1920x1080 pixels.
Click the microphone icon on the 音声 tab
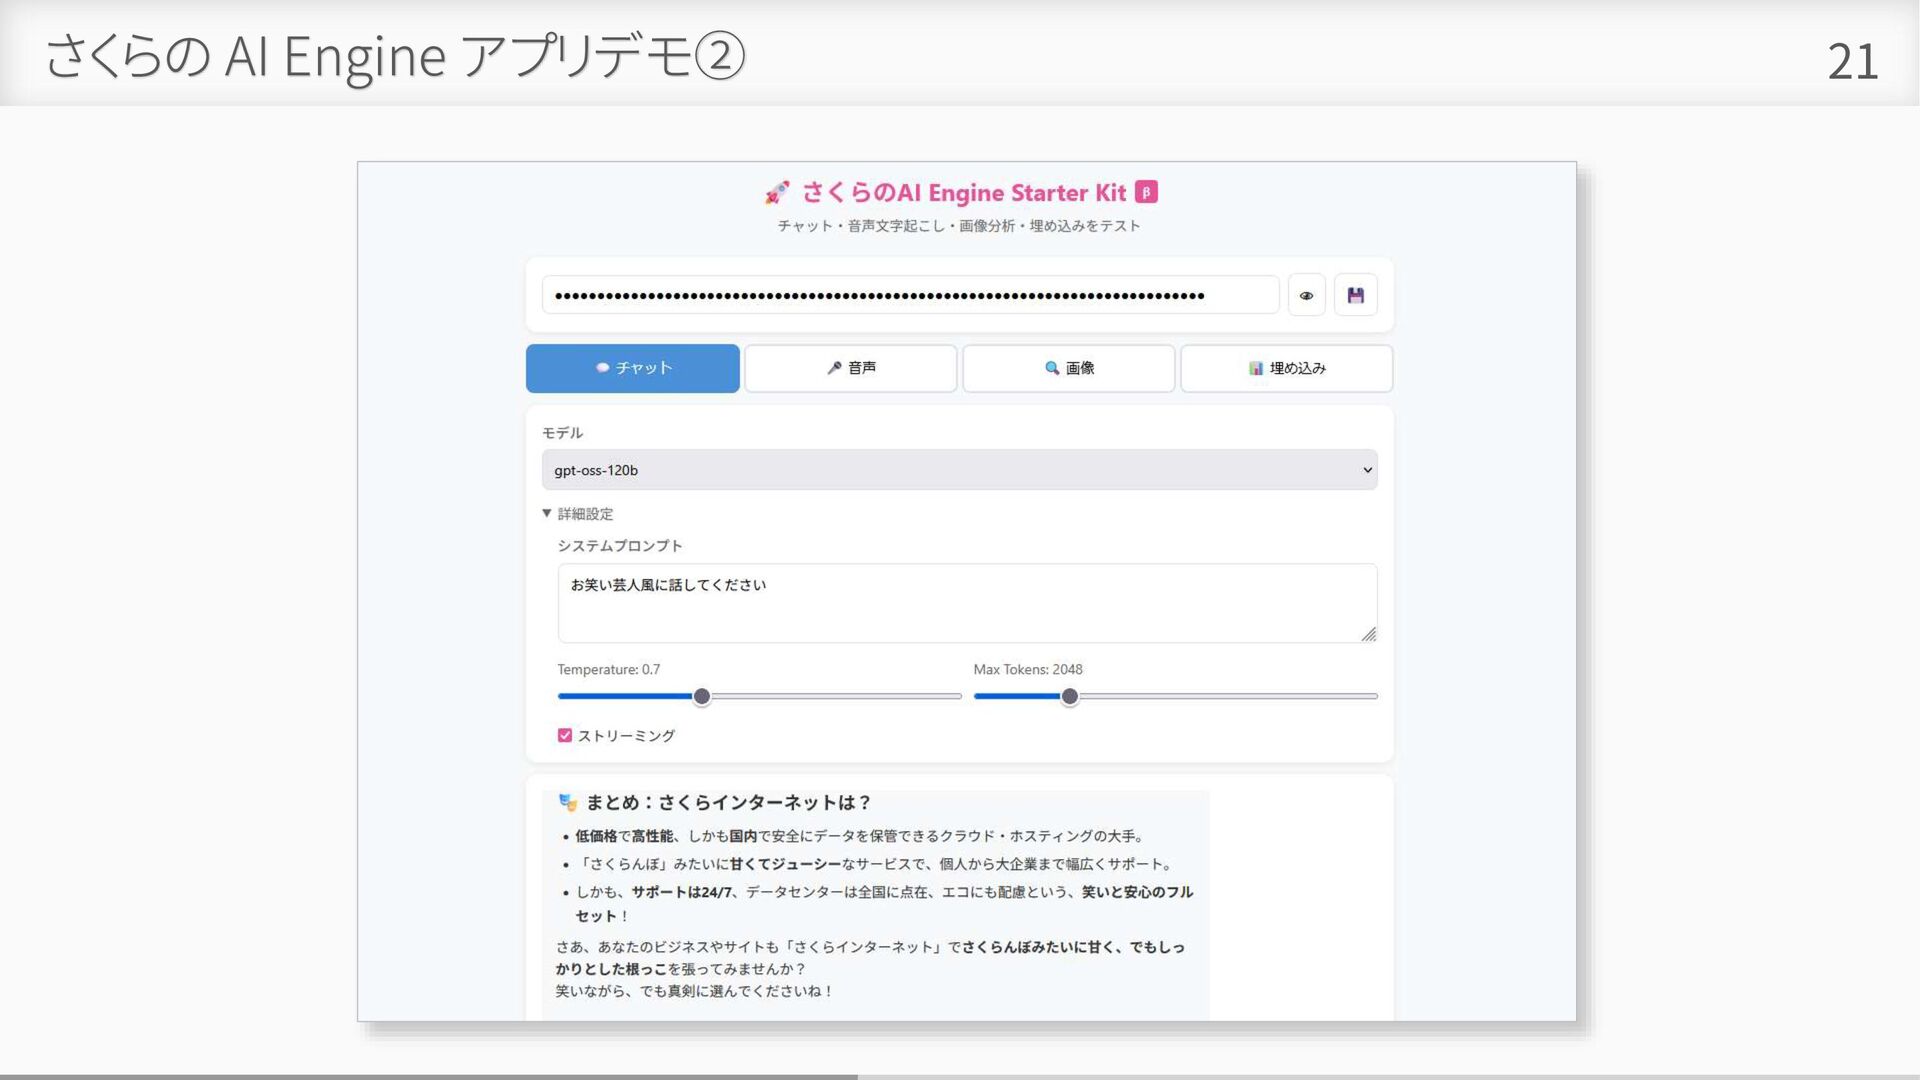tap(834, 368)
